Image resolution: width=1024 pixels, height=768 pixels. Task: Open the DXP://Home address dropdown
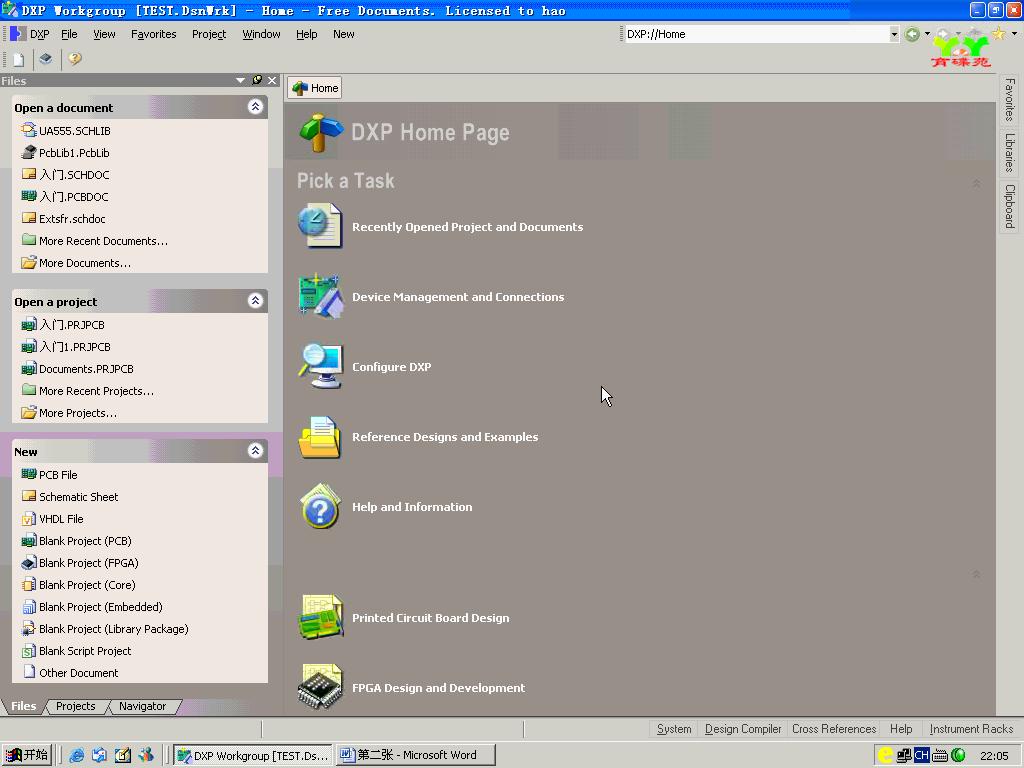click(x=894, y=34)
